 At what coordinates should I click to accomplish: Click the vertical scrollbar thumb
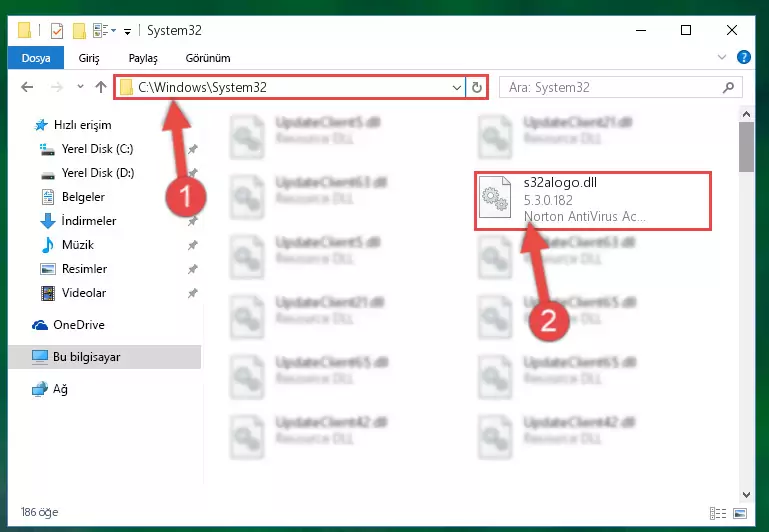pos(746,147)
